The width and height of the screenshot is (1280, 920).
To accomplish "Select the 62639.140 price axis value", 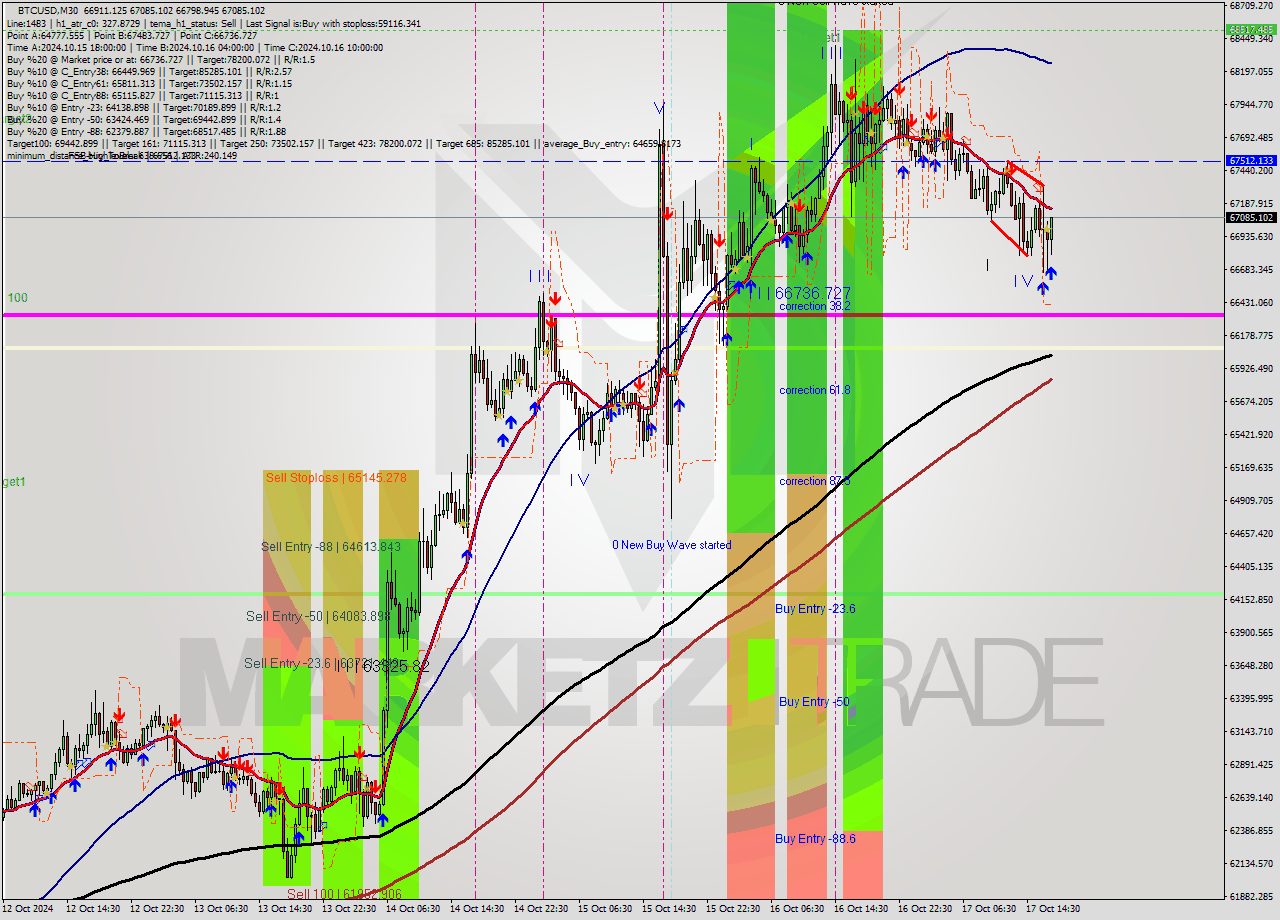I will pos(1251,797).
